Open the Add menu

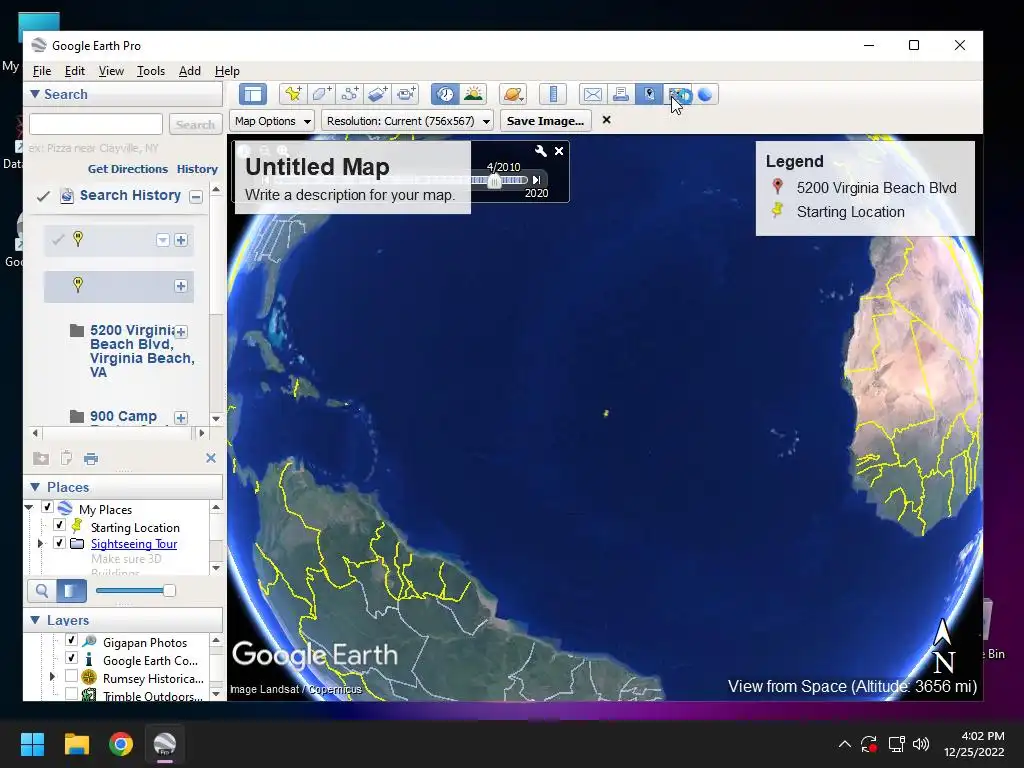(190, 71)
